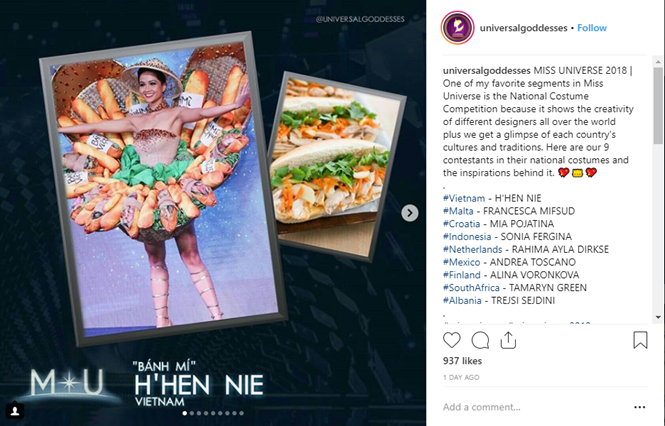Image resolution: width=665 pixels, height=426 pixels.
Task: Select the last carousel dot indicator
Action: click(241, 413)
